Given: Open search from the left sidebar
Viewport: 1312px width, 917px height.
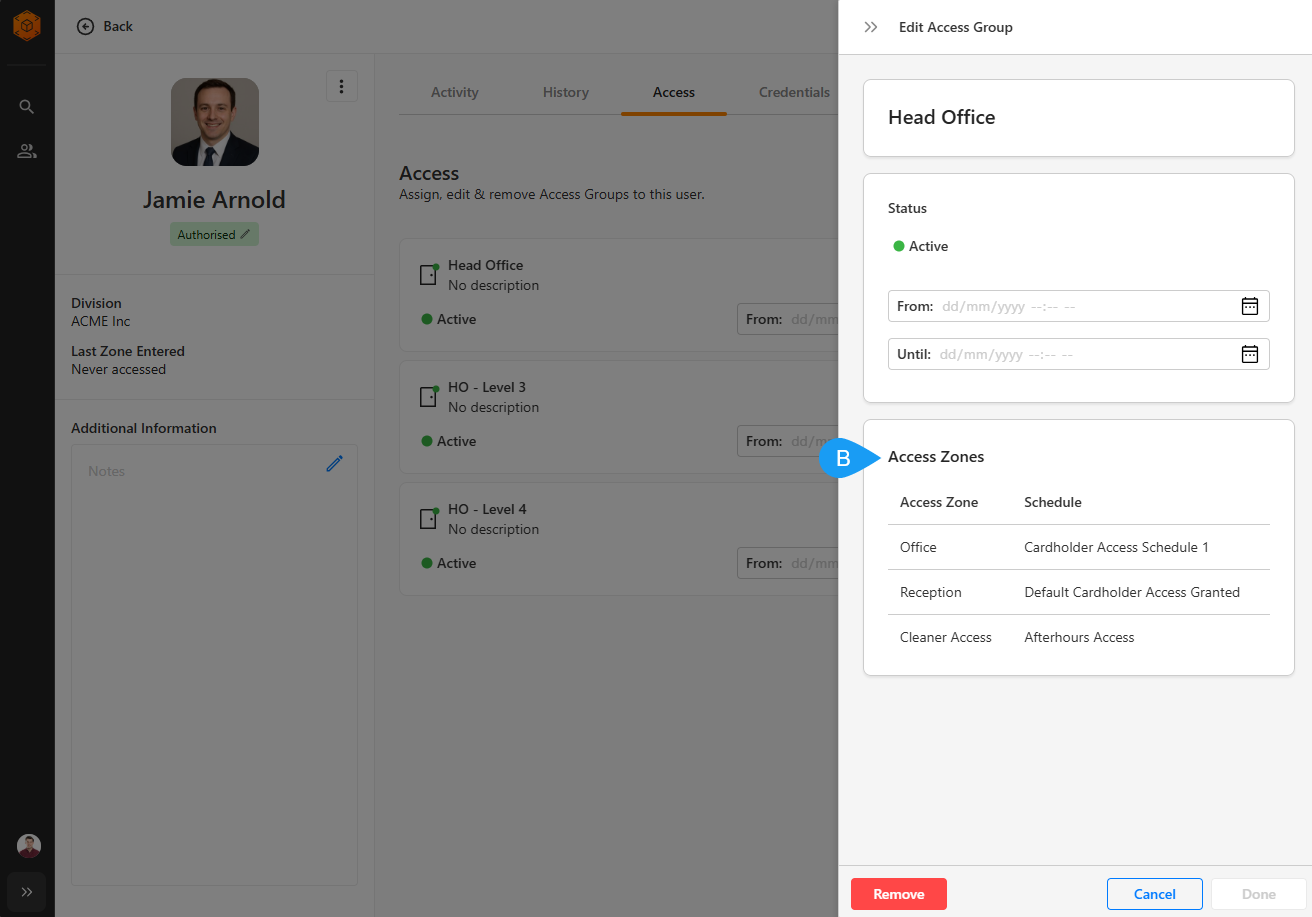Looking at the screenshot, I should [x=27, y=107].
